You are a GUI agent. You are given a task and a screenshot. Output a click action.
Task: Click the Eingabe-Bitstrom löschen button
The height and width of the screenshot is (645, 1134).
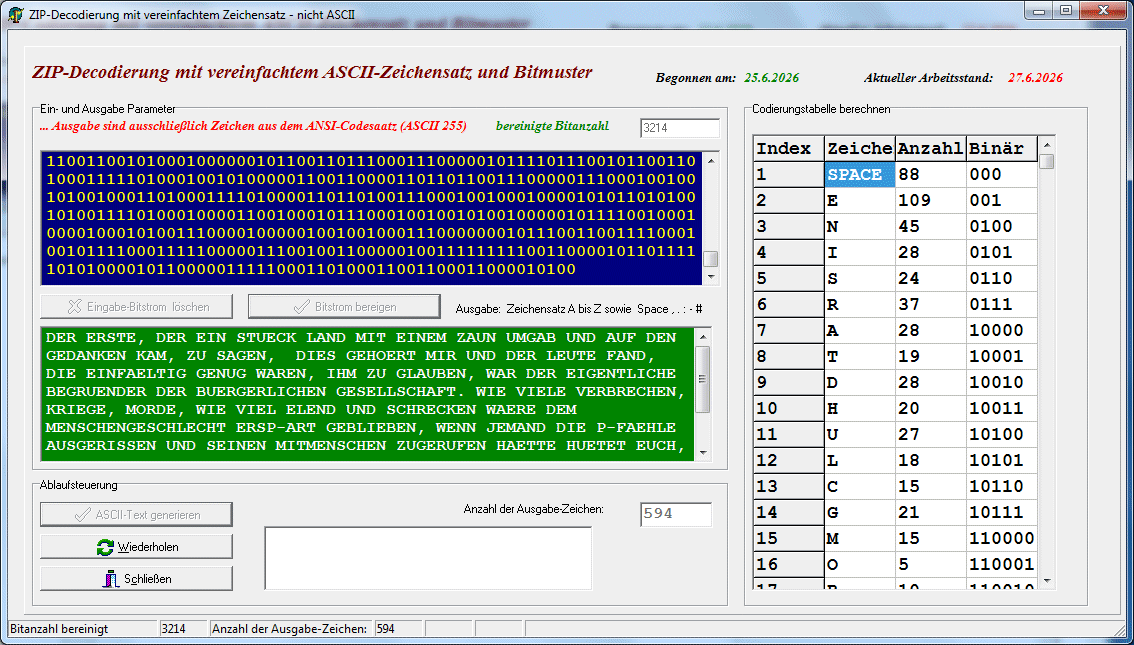(x=137, y=307)
